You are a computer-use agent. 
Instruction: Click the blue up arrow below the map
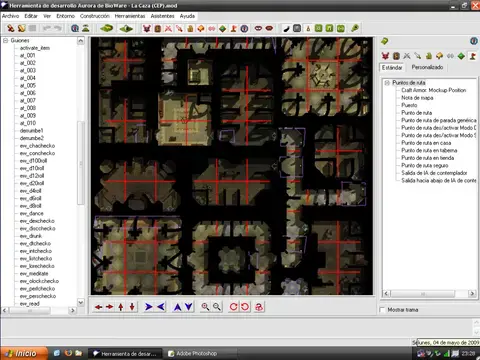pos(177,307)
